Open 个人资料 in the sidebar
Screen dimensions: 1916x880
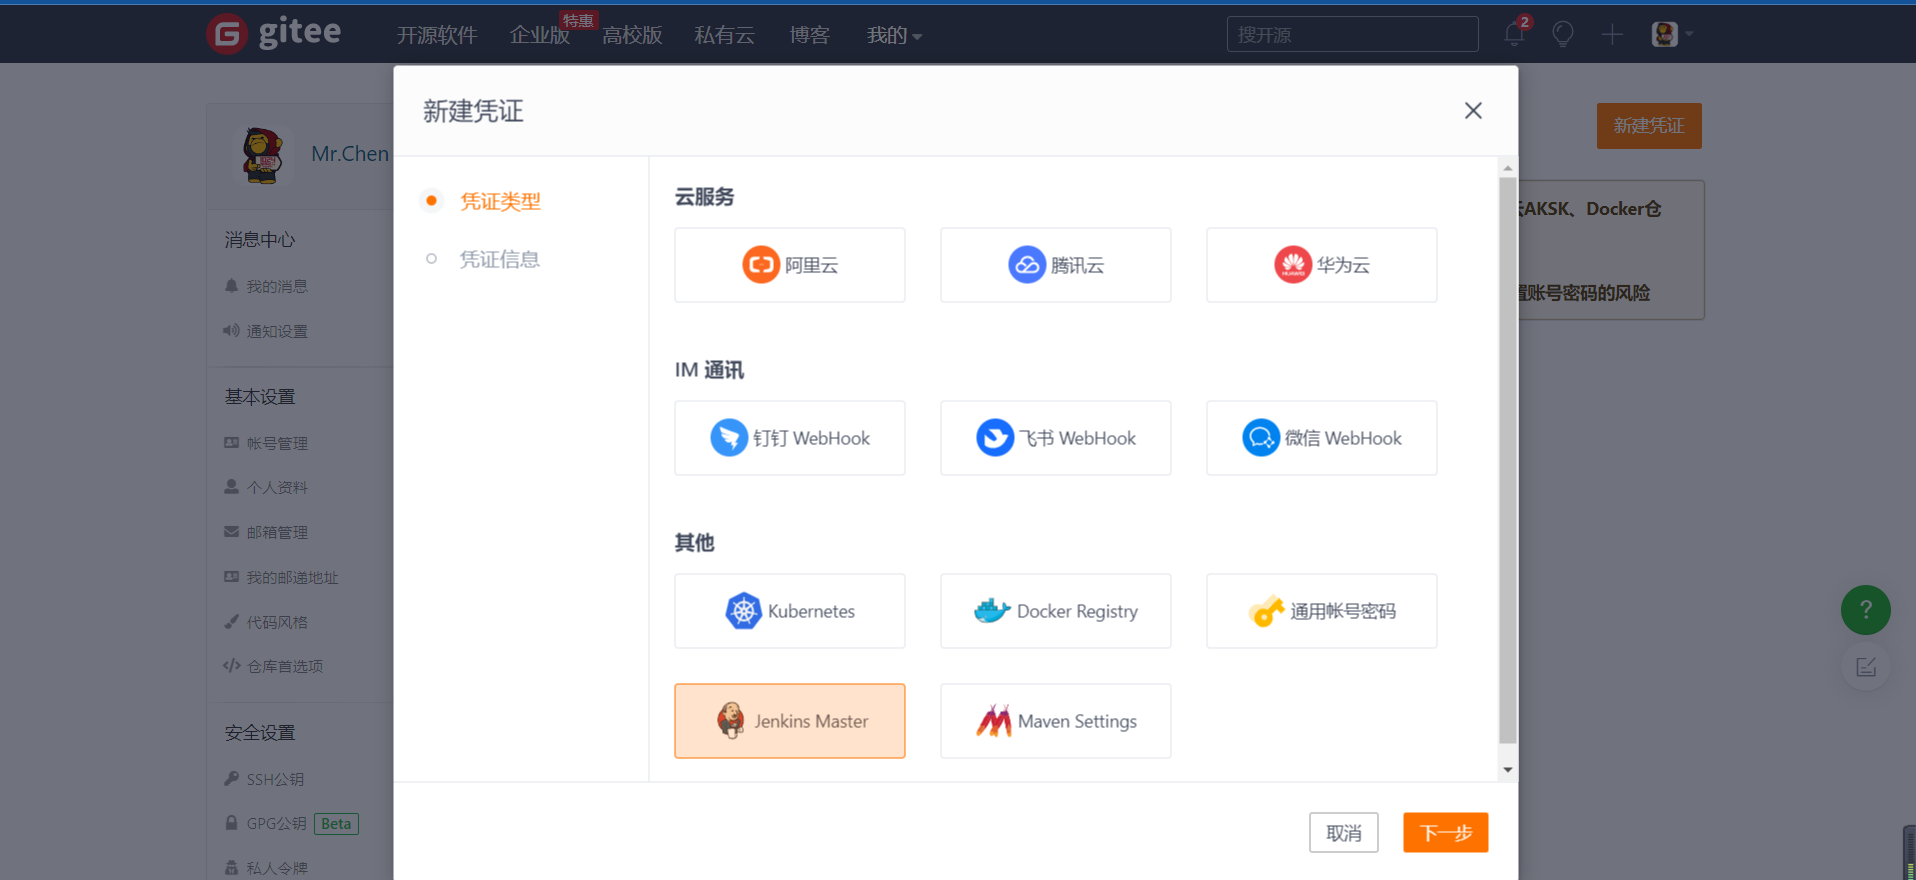tap(276, 487)
